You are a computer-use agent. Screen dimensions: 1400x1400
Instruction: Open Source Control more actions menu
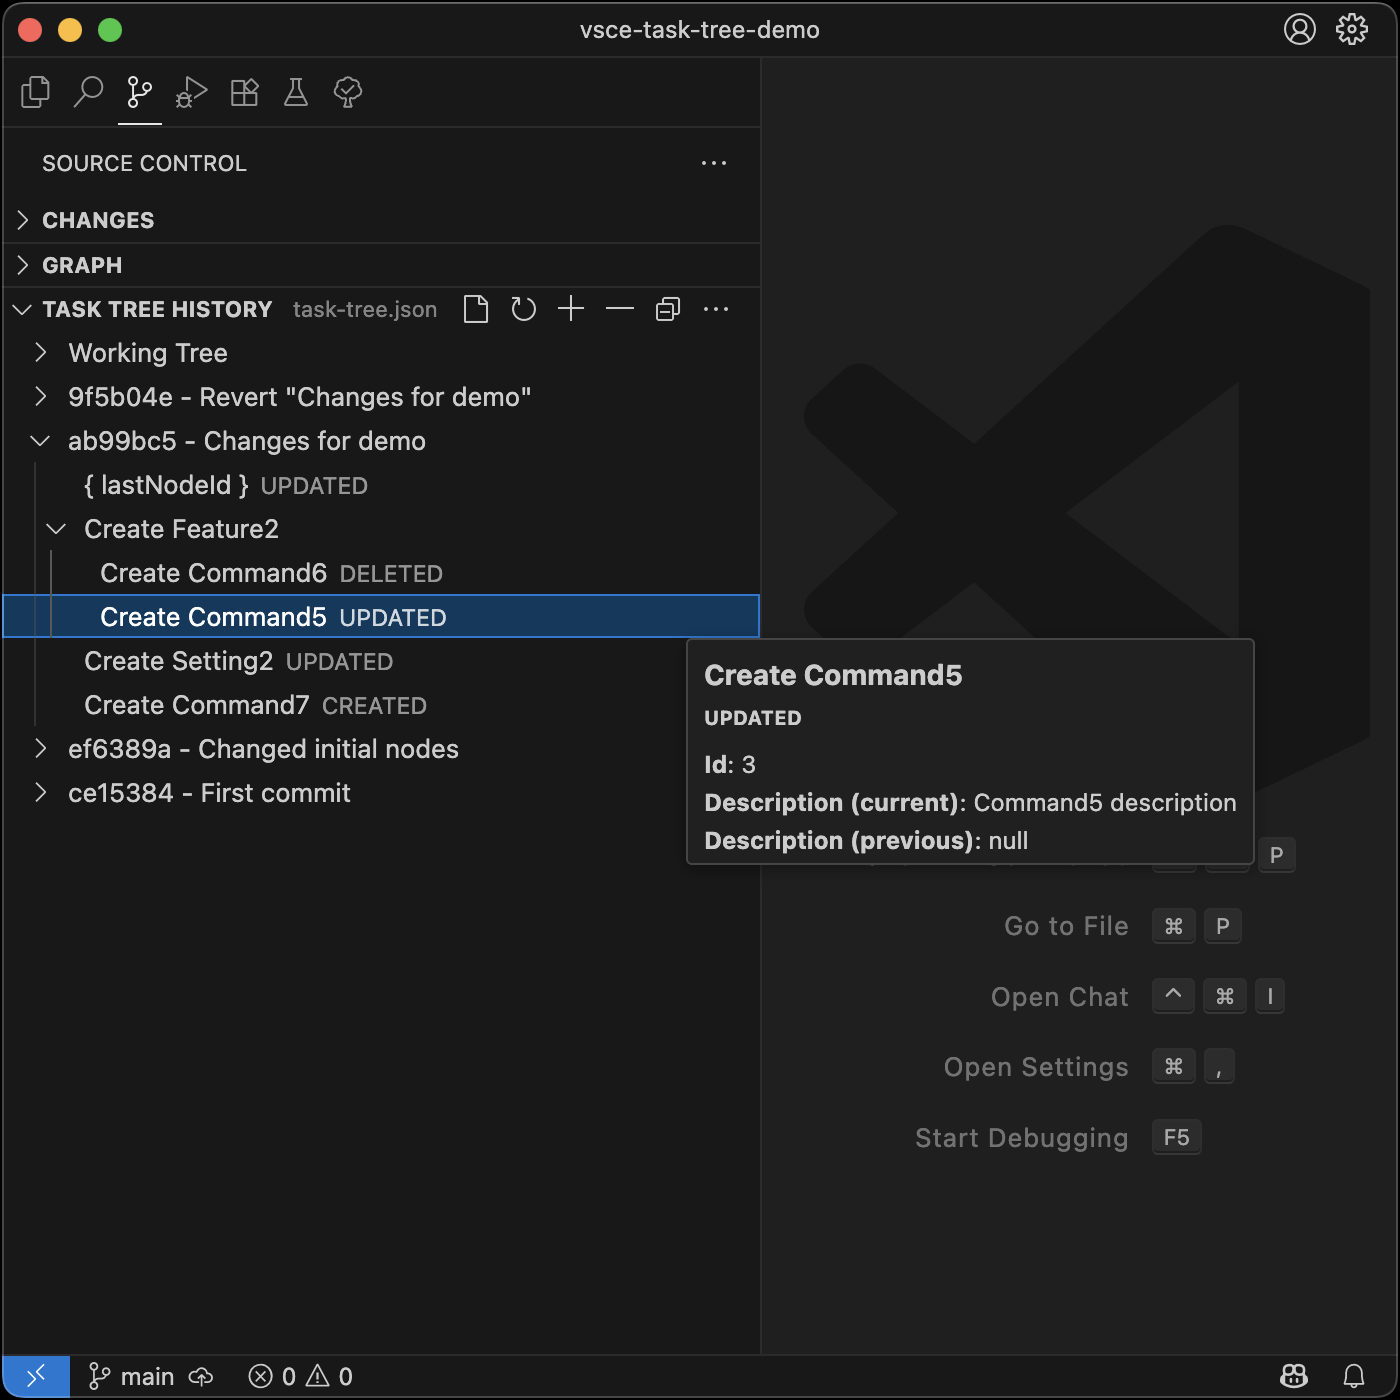tap(714, 163)
